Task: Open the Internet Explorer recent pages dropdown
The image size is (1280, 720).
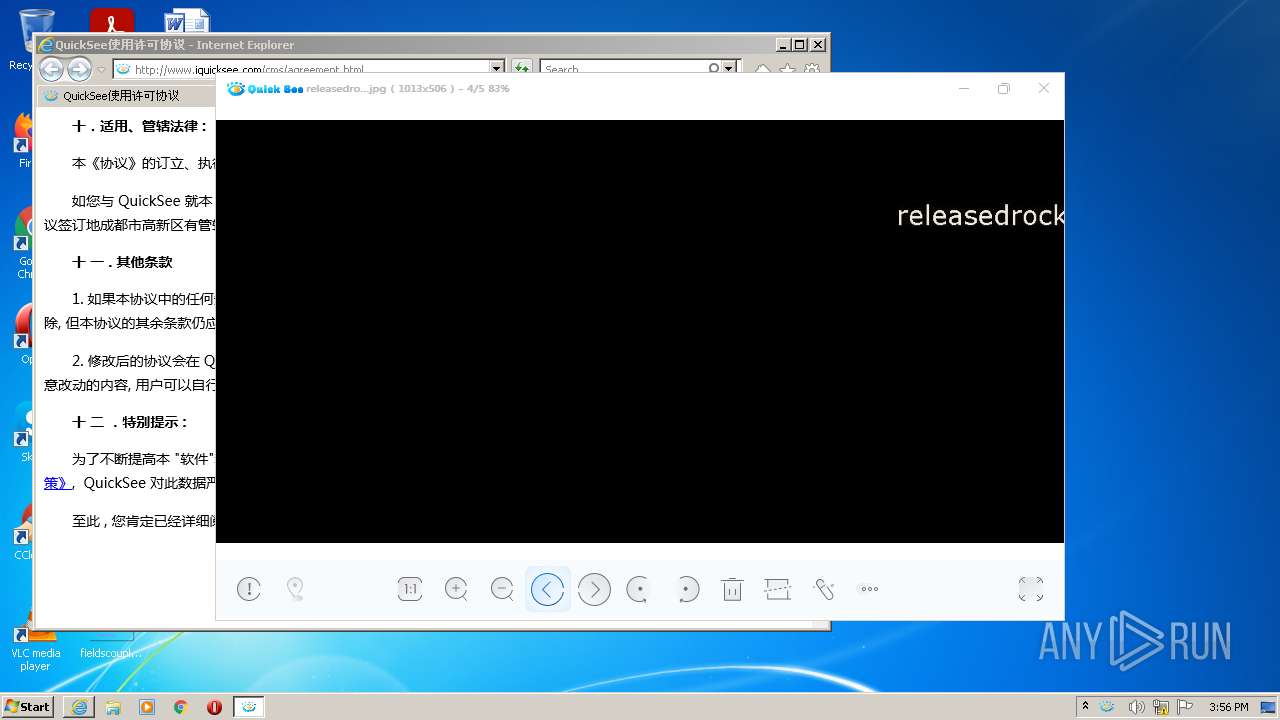Action: [101, 70]
